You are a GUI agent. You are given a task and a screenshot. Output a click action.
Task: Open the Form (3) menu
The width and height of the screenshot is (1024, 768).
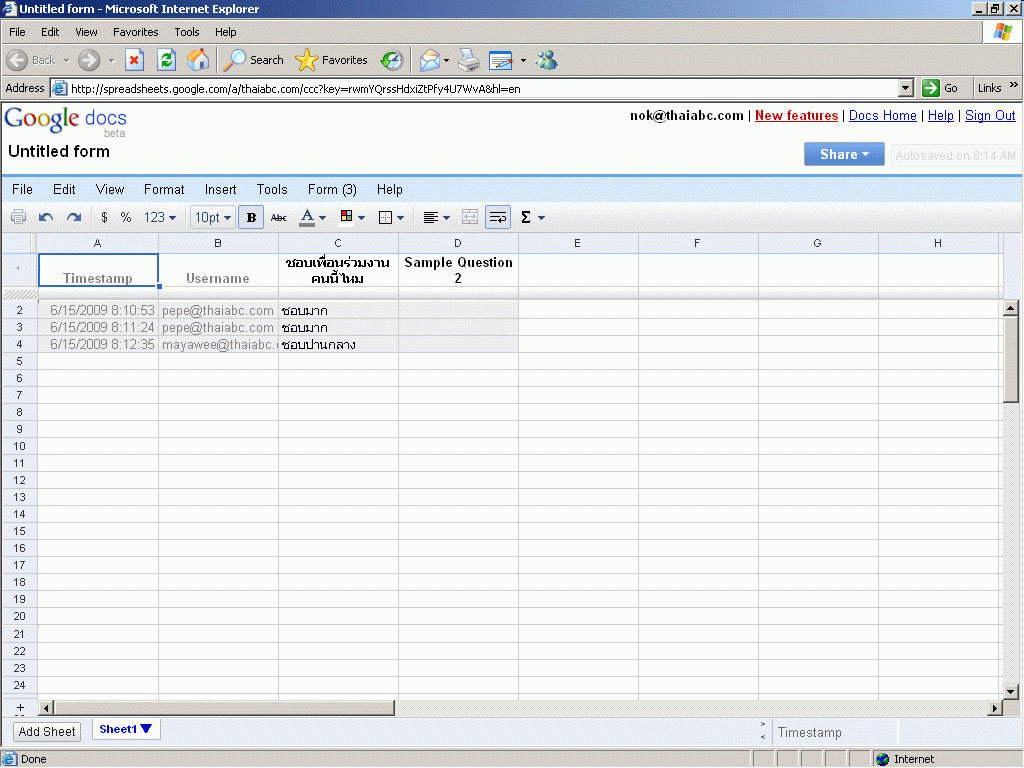click(x=332, y=189)
